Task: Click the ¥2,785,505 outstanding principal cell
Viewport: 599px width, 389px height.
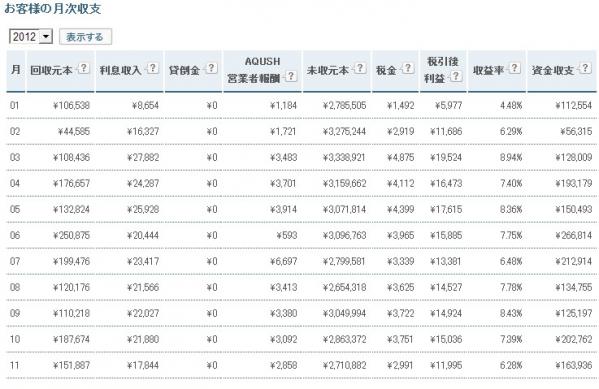Action: tap(344, 105)
